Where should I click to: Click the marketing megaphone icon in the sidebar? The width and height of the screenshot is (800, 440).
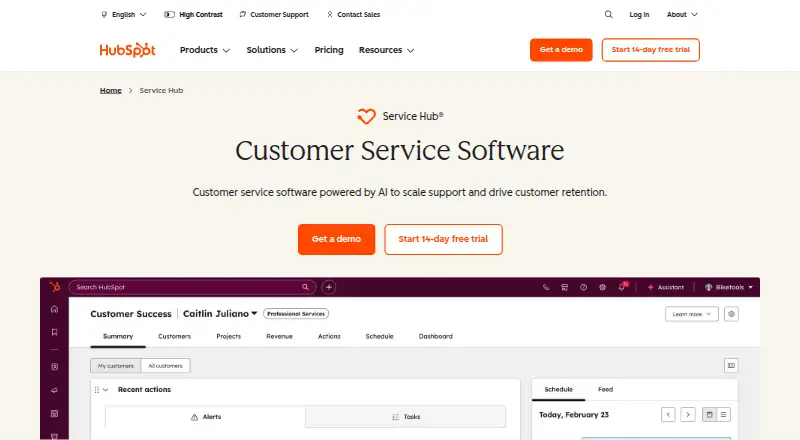(x=54, y=390)
